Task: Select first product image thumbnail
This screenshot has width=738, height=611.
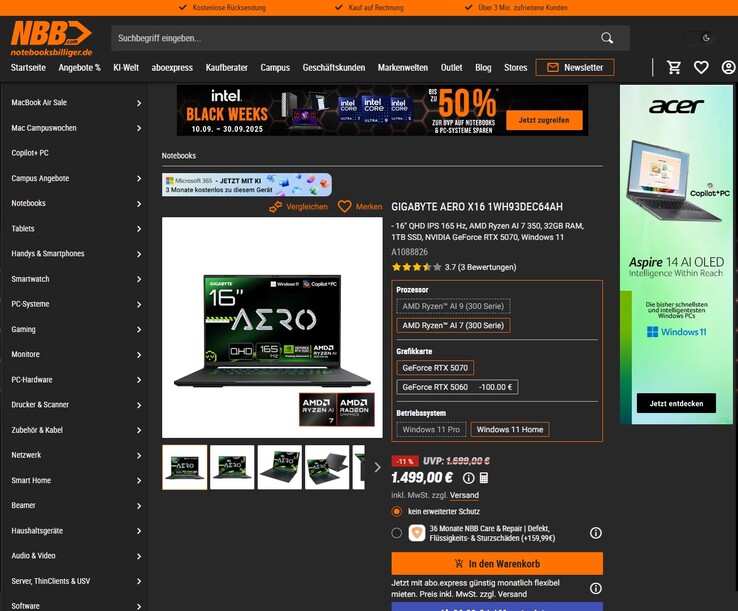Action: coord(184,467)
